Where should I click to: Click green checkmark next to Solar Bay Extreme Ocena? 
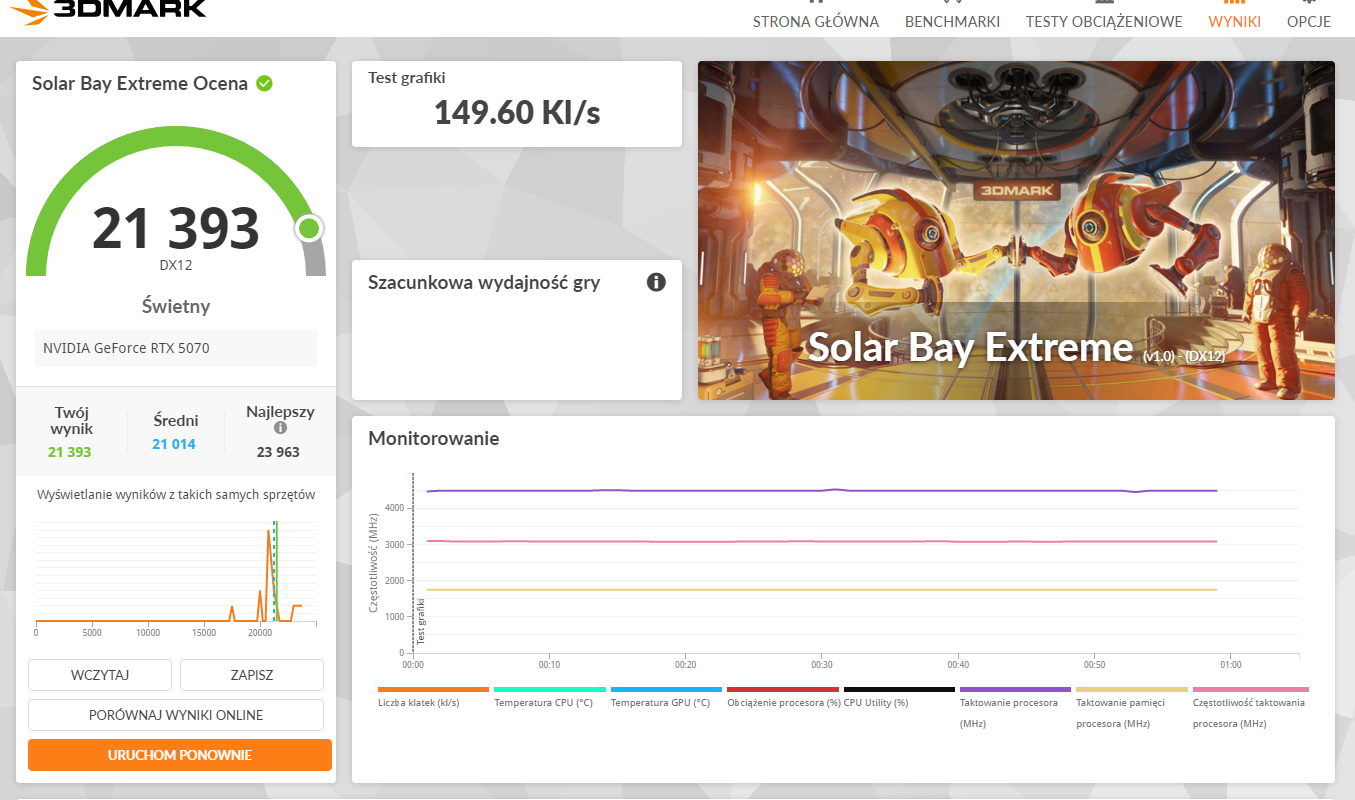264,83
